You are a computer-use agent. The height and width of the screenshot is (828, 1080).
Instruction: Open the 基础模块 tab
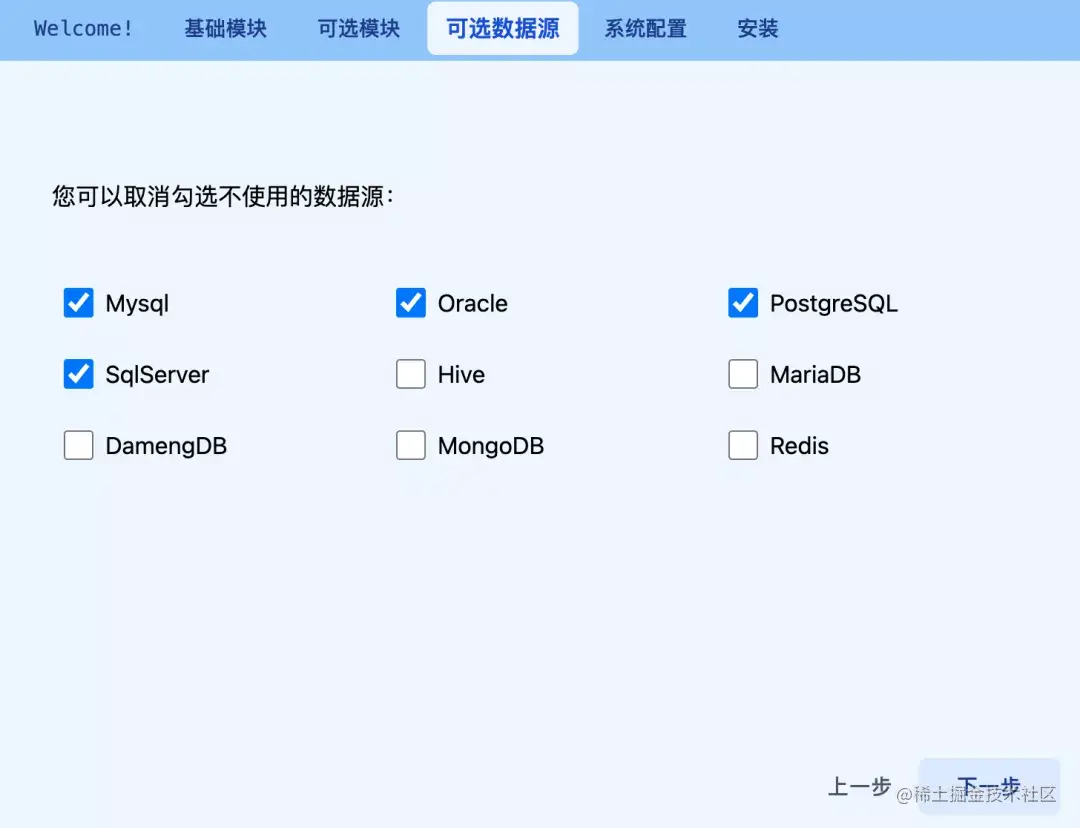tap(225, 28)
